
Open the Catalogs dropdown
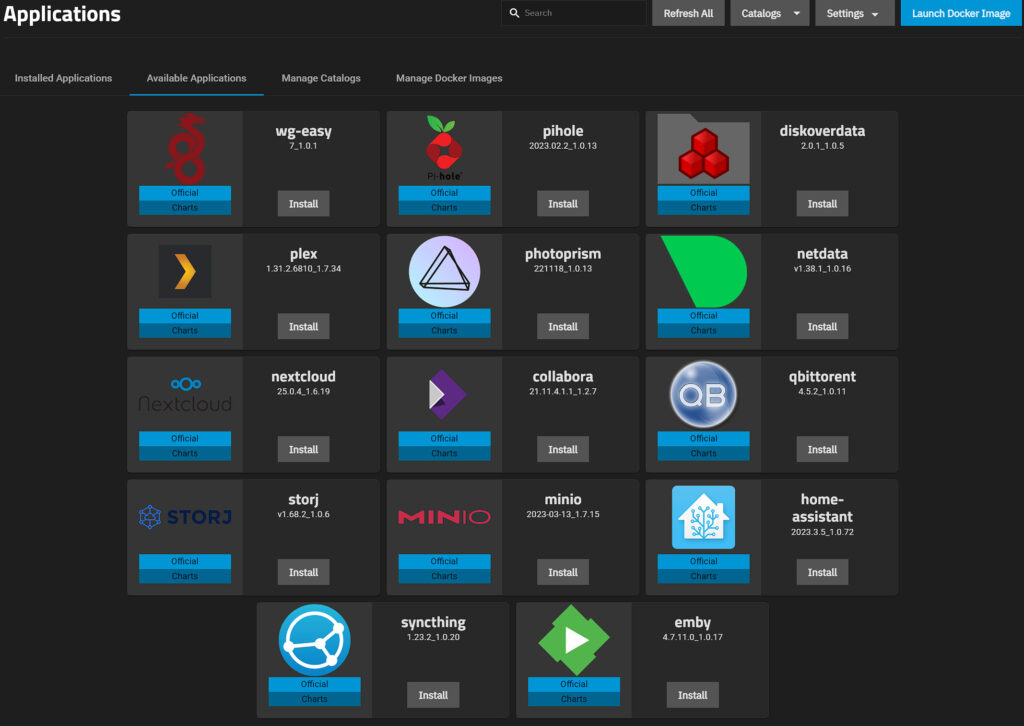tap(770, 13)
